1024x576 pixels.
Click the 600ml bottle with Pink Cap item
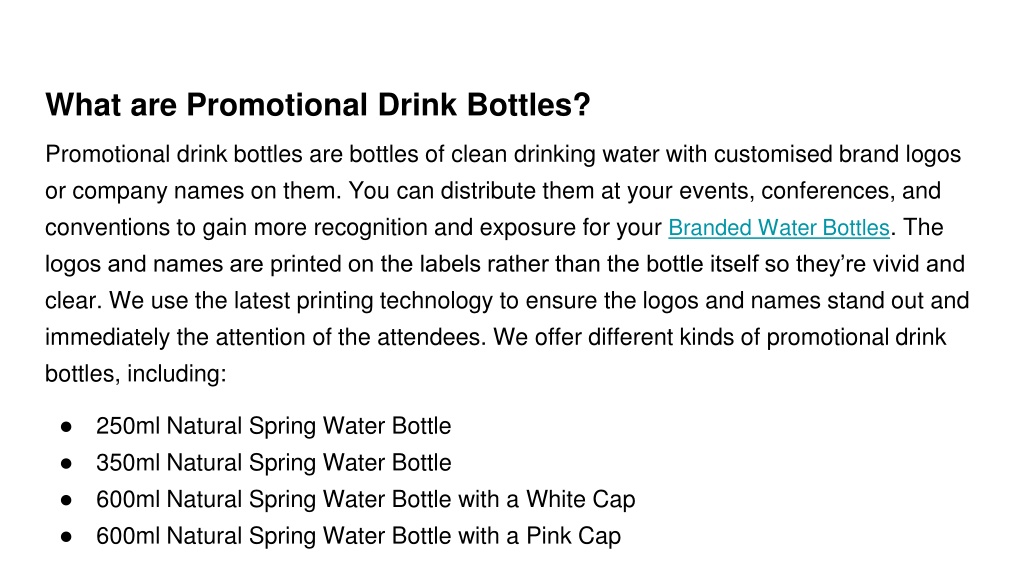click(359, 536)
